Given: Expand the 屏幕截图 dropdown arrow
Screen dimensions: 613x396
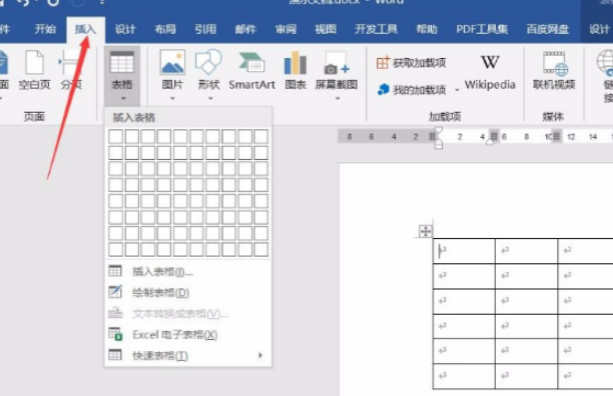Looking at the screenshot, I should (337, 99).
